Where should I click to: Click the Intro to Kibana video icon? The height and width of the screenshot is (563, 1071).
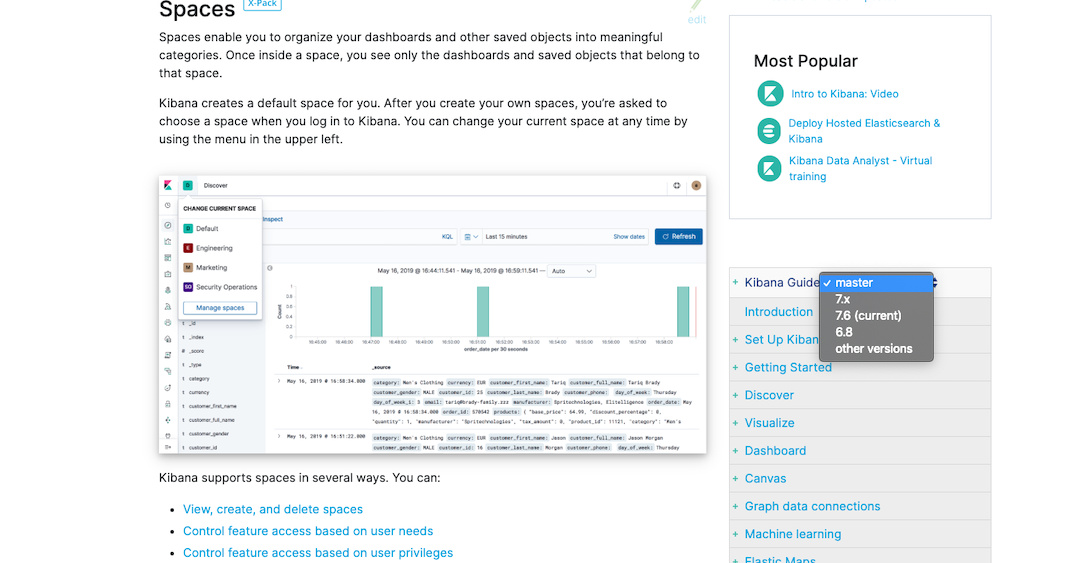coord(770,94)
